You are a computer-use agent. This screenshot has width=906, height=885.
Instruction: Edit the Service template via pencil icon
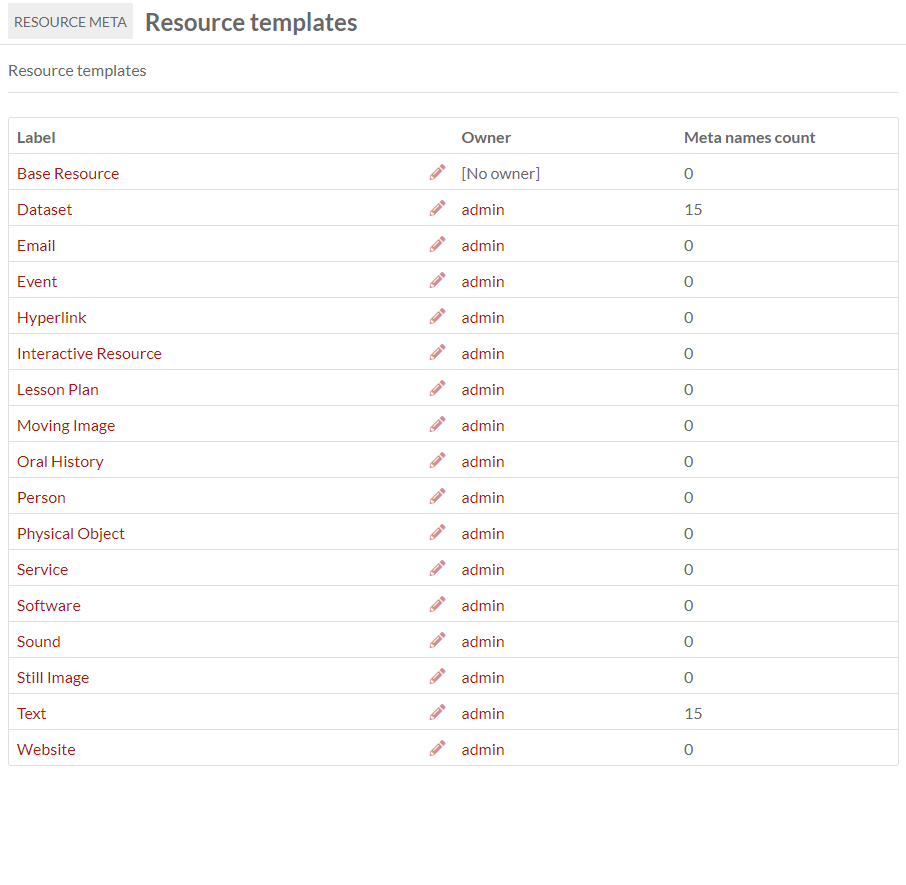pos(437,568)
